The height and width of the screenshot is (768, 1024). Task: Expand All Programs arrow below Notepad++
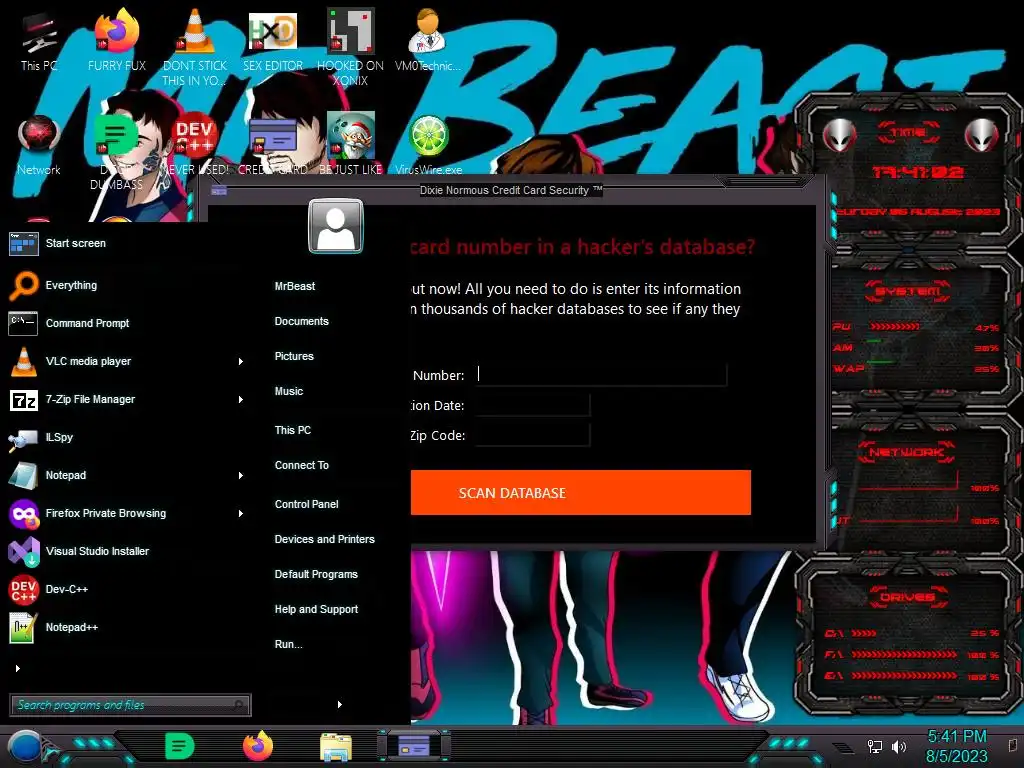point(18,668)
